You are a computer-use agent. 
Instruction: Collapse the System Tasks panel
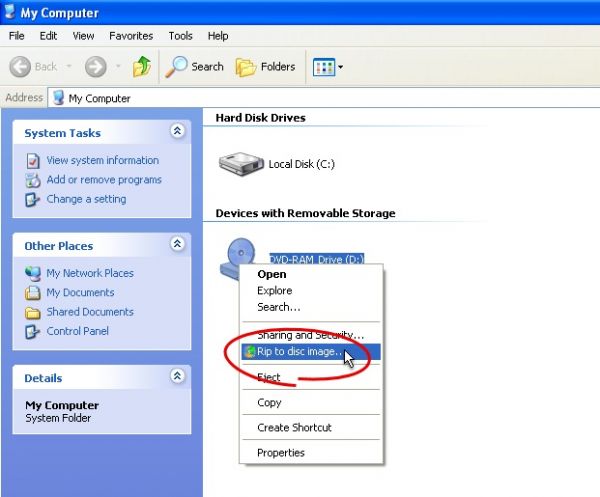[177, 131]
